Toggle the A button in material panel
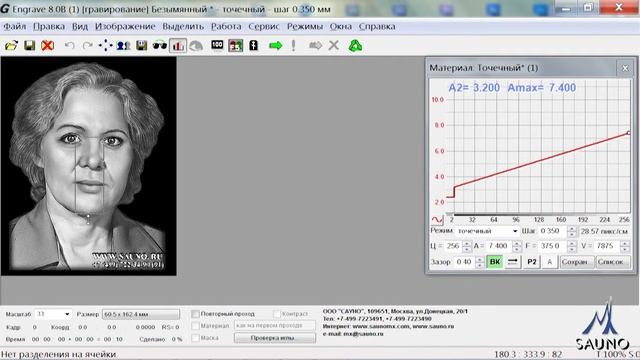 [549, 262]
